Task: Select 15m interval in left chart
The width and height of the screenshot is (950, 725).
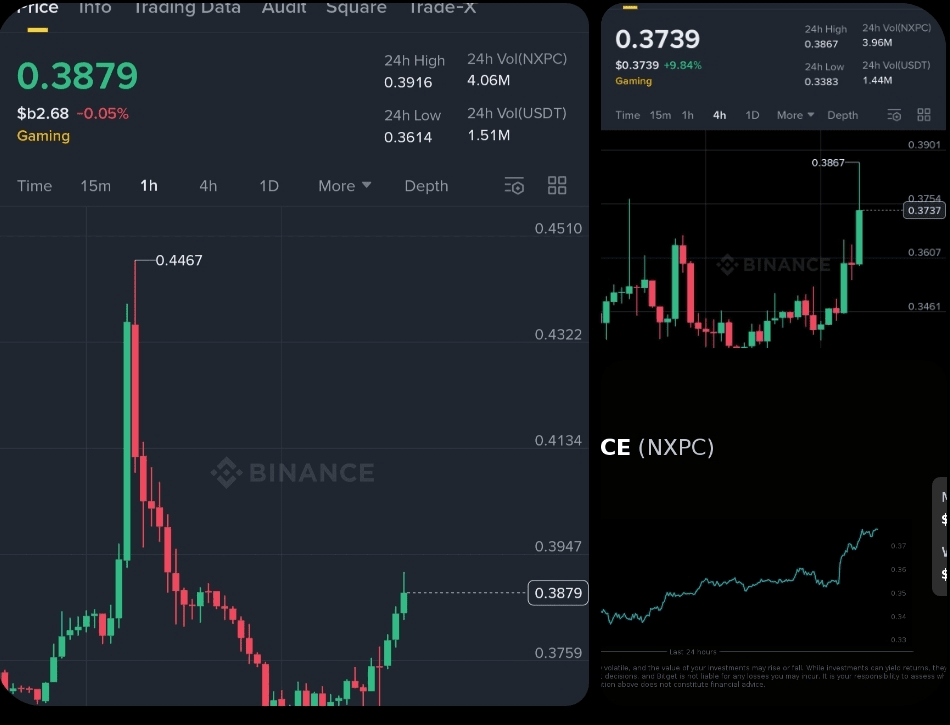Action: tap(96, 186)
